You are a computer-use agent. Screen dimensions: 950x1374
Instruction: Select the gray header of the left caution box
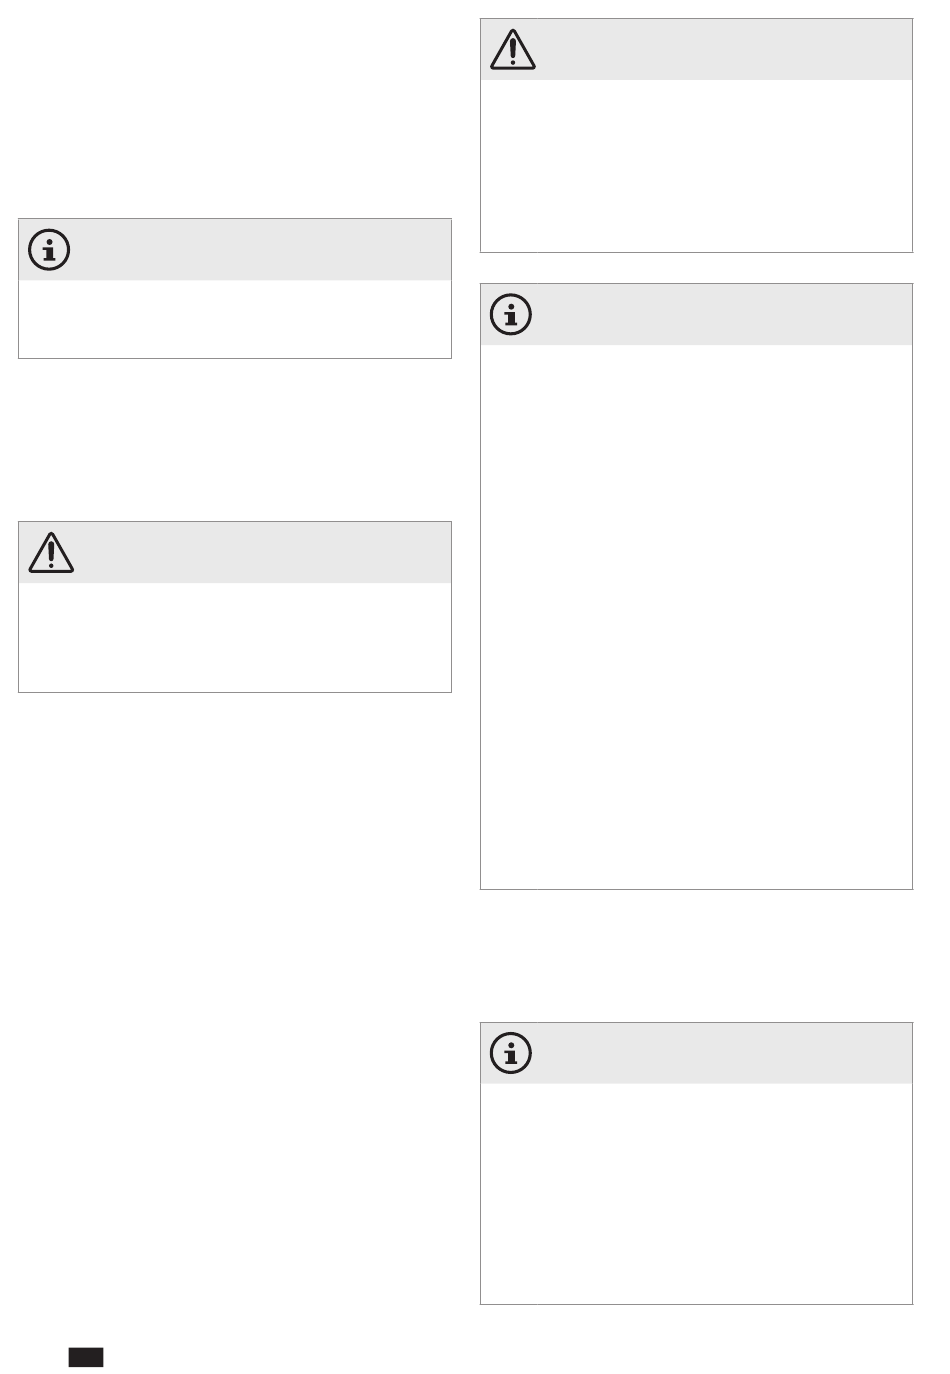pyautogui.click(x=235, y=552)
